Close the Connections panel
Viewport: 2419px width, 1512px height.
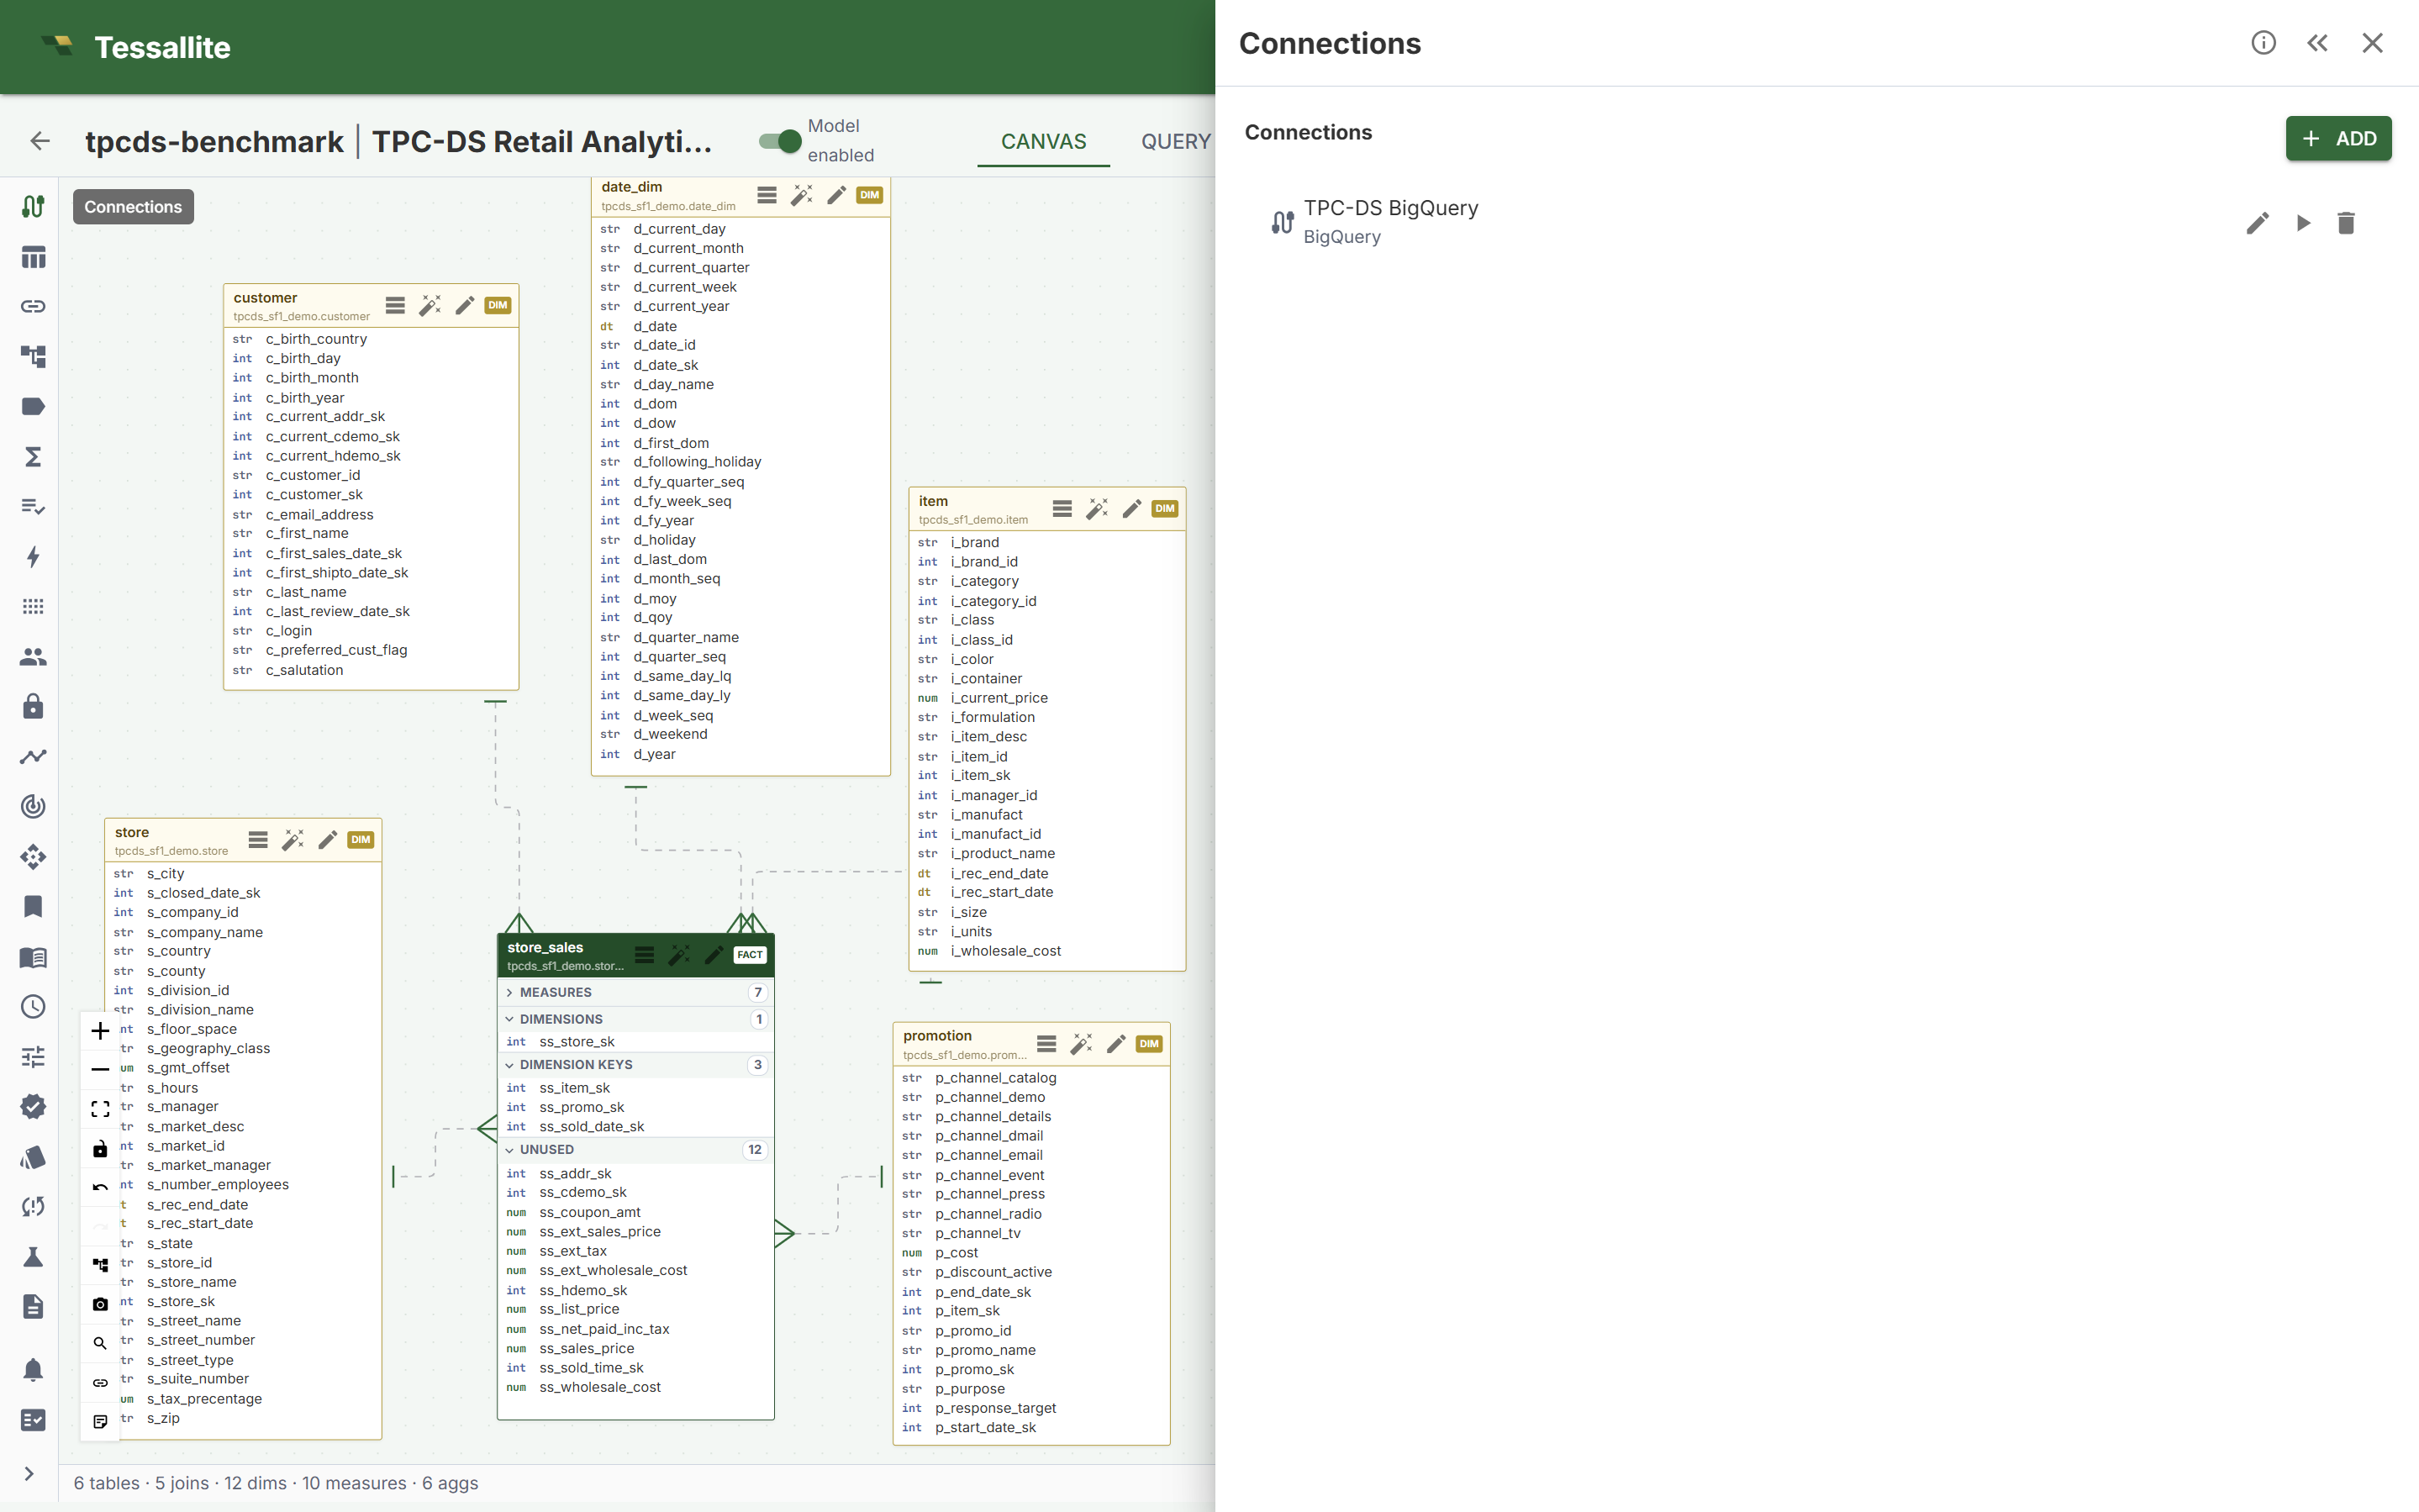[x=2372, y=43]
